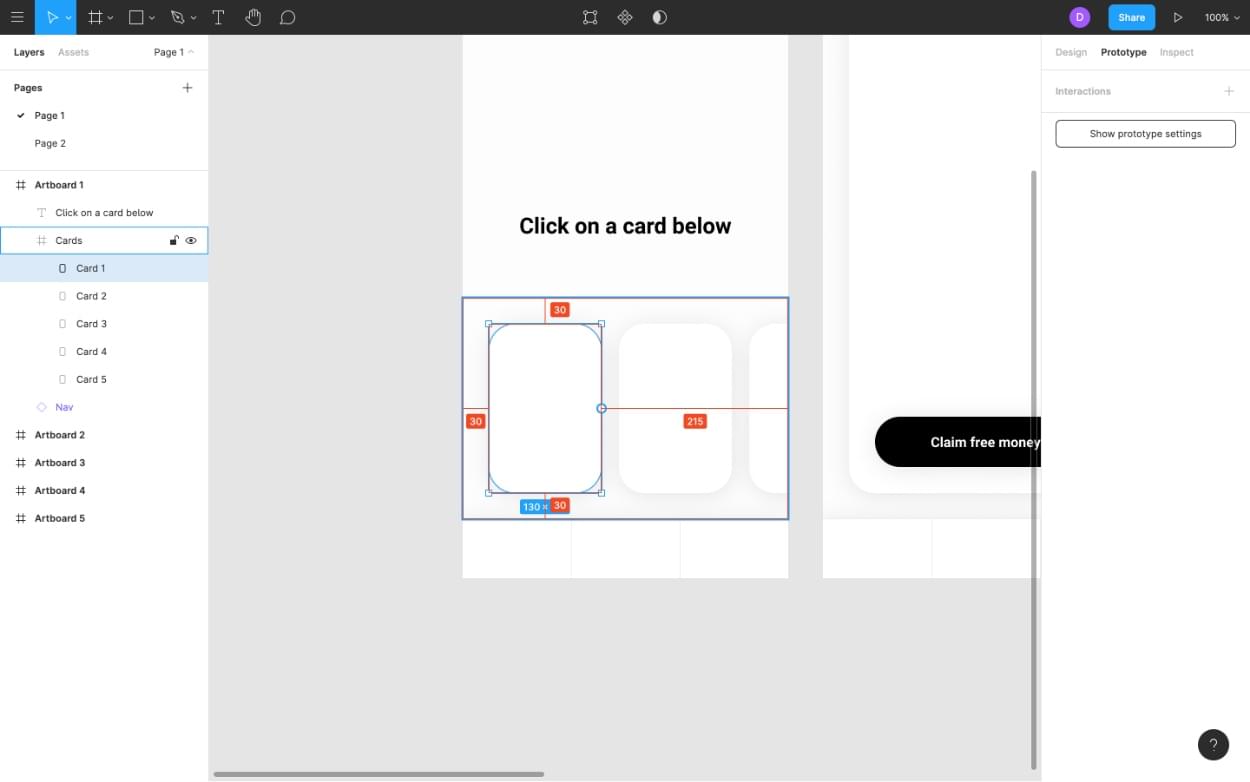Collapse the Page 1 pages dropdown
This screenshot has height=782, width=1250.
tap(174, 52)
